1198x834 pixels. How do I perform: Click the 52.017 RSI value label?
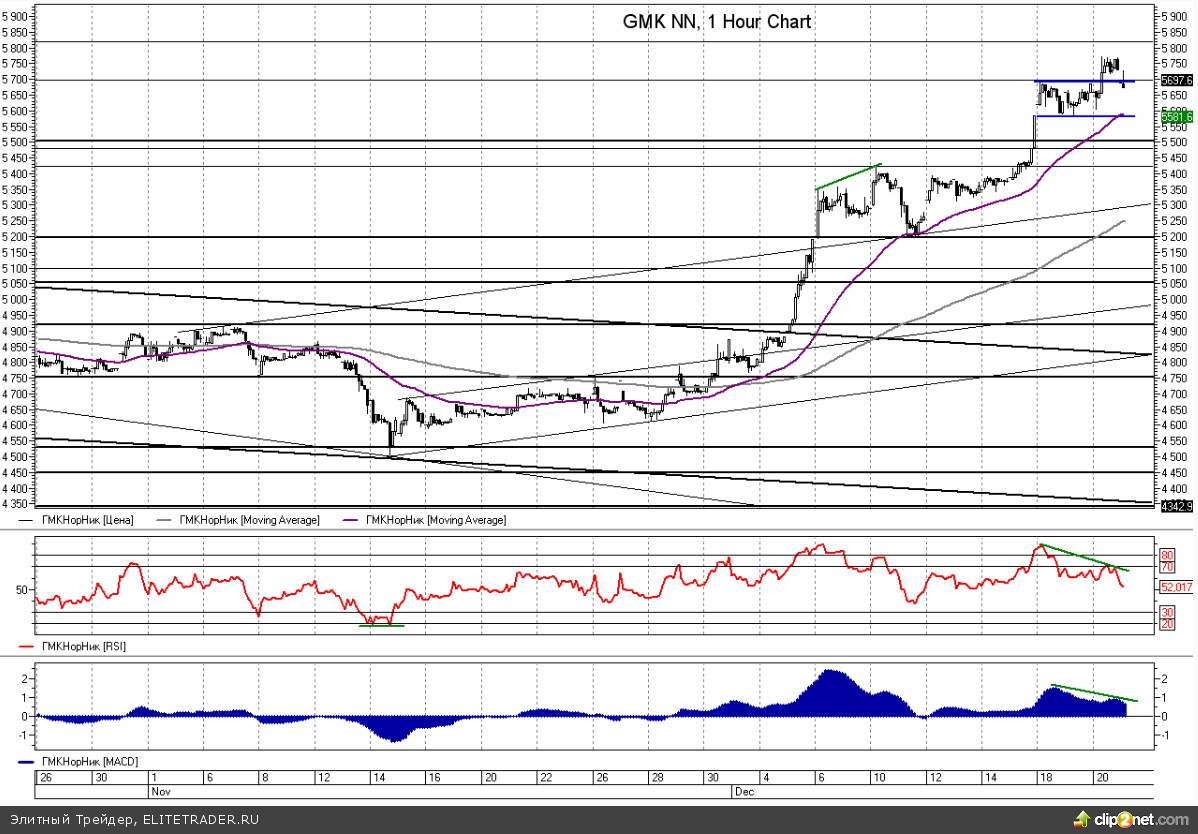pos(1177,587)
